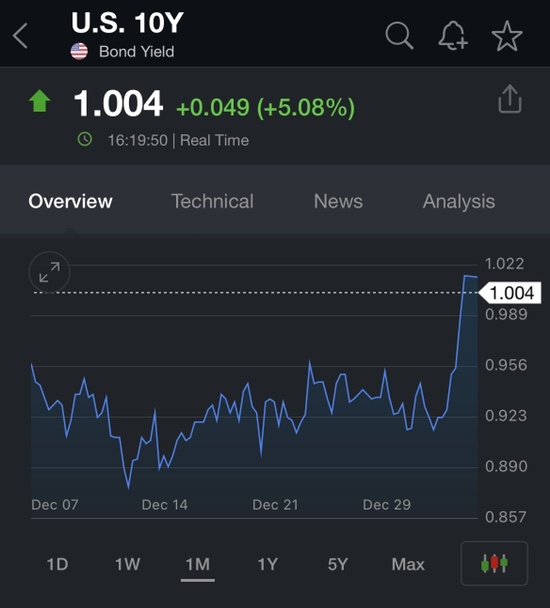Viewport: 550px width, 608px height.
Task: Expand chart to fullscreen
Action: click(49, 272)
